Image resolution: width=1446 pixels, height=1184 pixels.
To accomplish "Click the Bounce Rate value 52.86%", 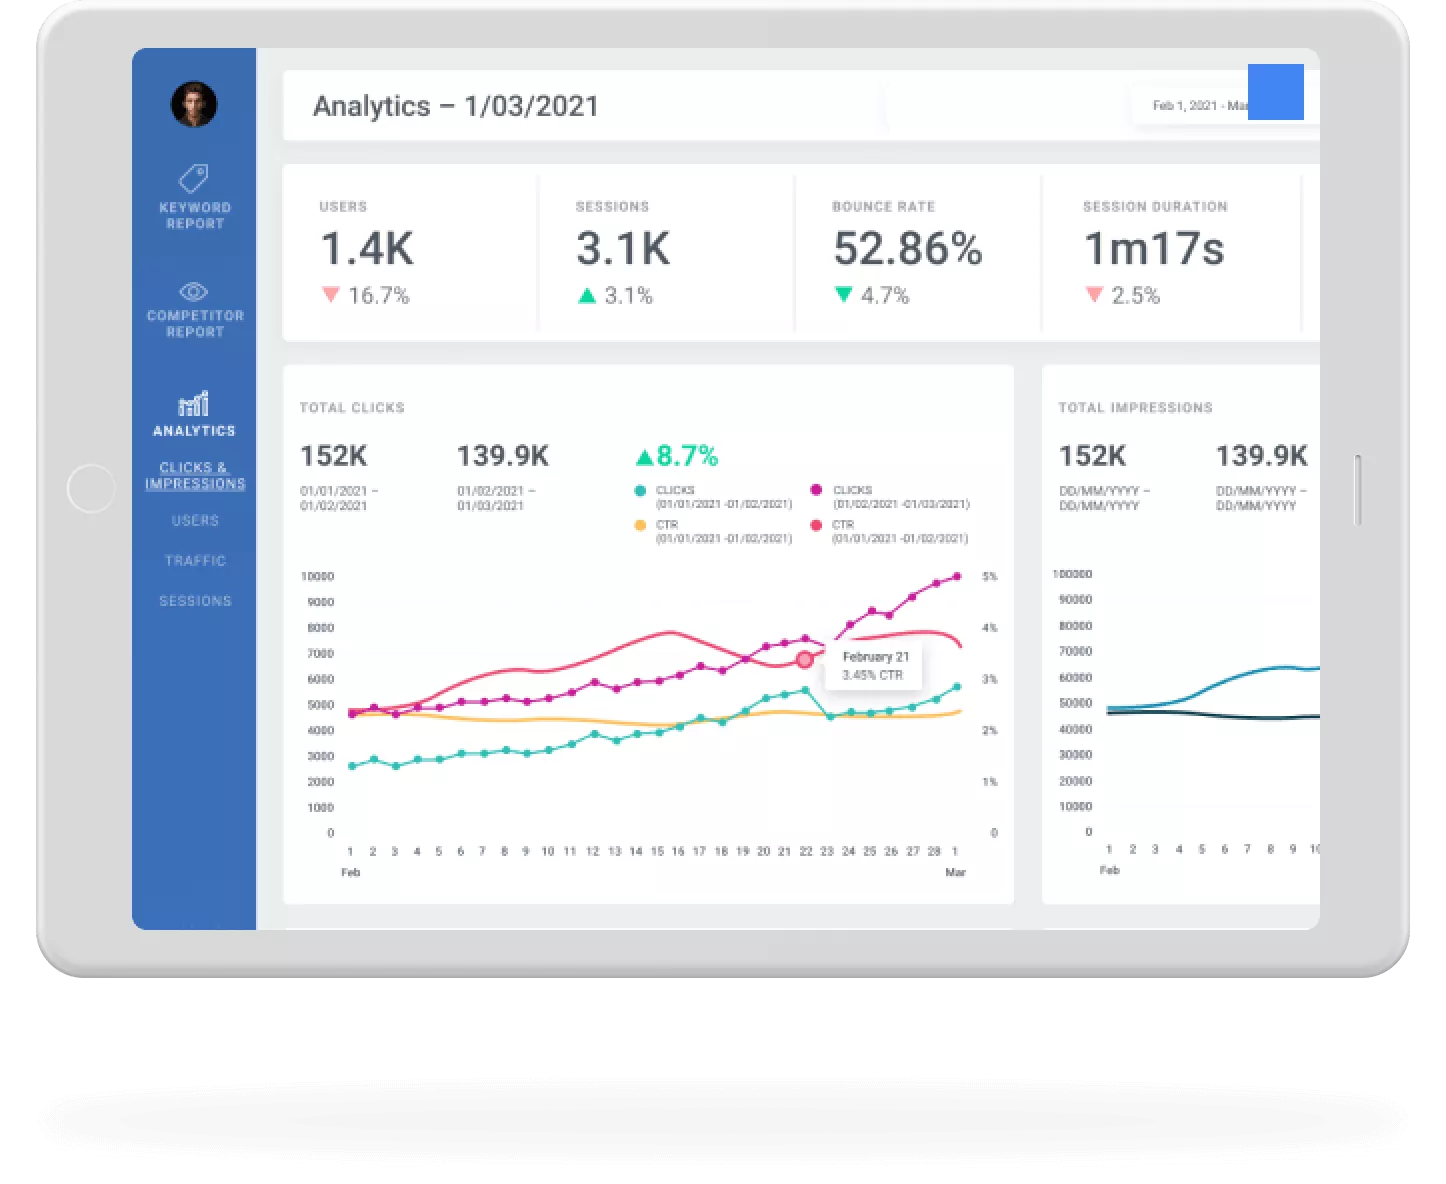I will (x=908, y=249).
